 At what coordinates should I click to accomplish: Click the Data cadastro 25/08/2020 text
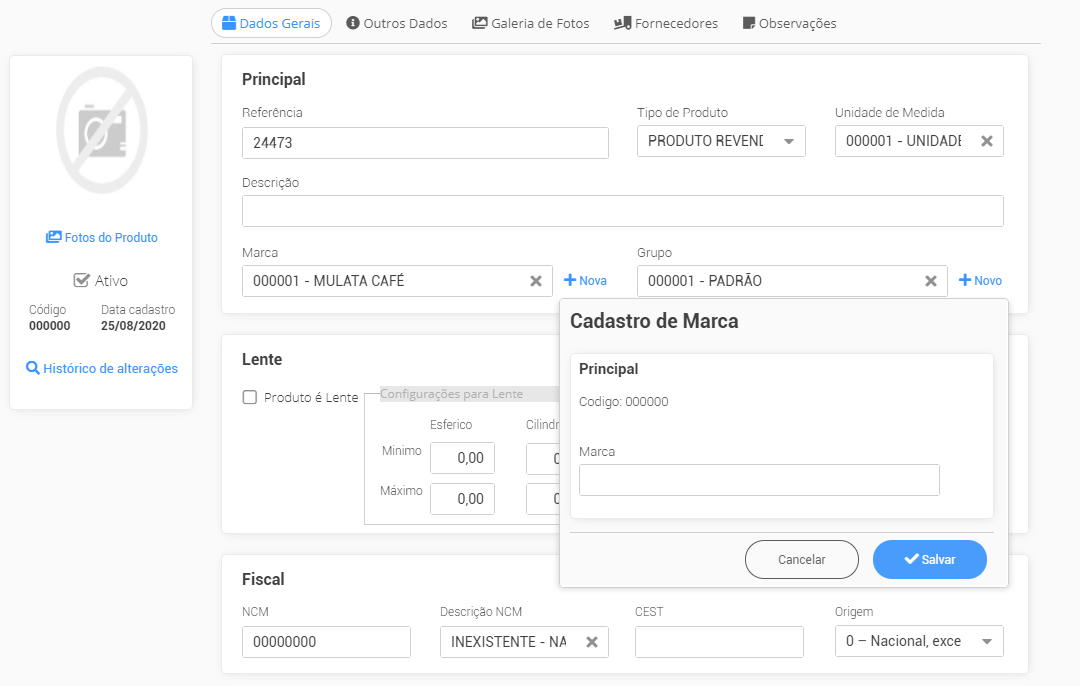pos(134,326)
